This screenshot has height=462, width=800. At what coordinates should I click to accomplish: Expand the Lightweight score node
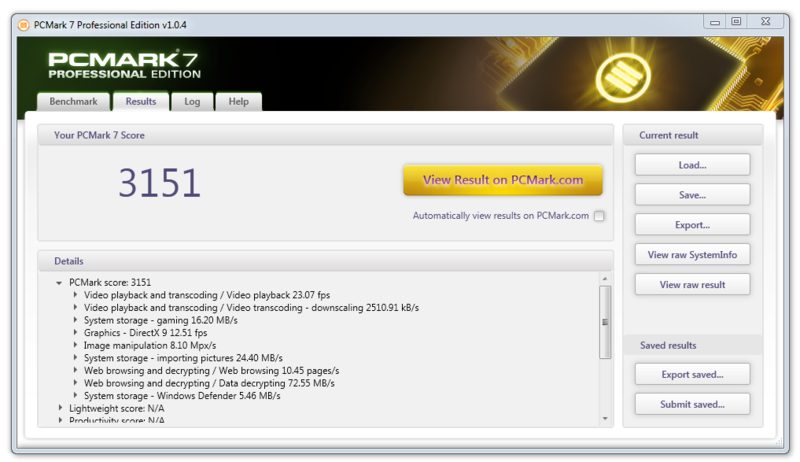click(x=60, y=408)
